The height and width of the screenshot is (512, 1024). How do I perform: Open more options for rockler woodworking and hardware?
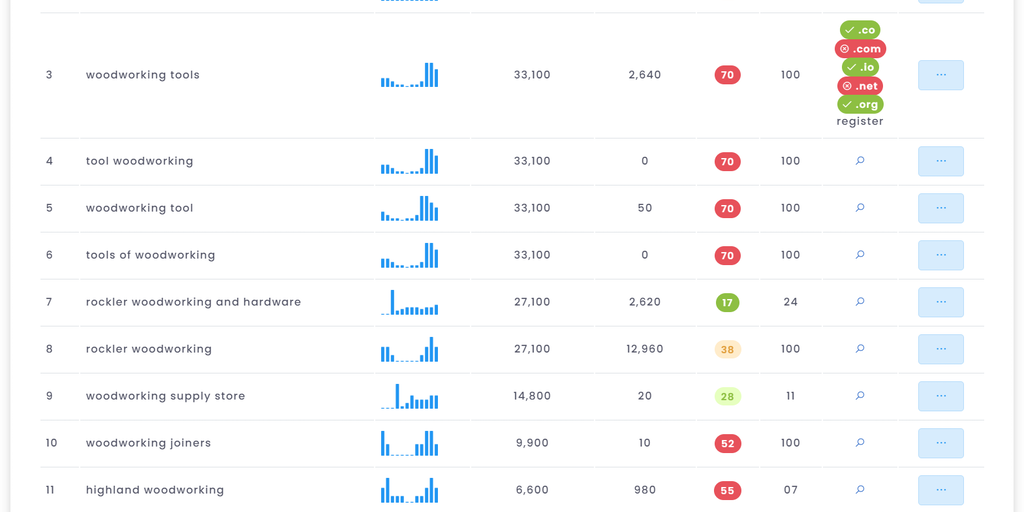tap(940, 302)
